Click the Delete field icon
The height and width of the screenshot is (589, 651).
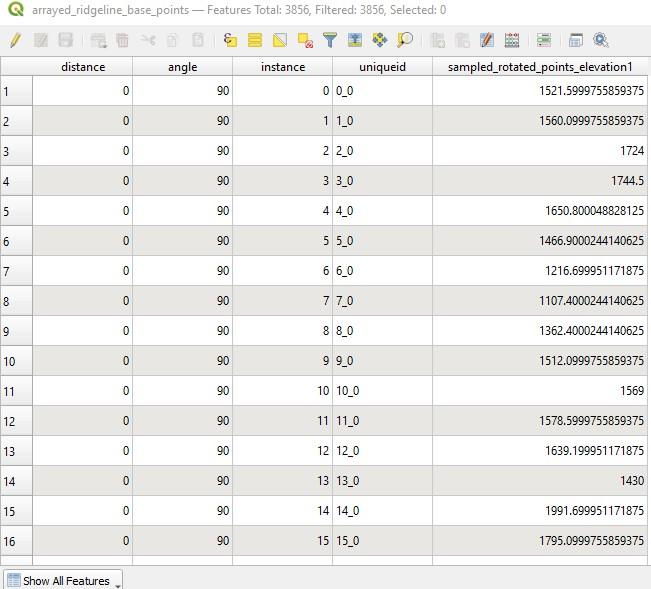463,40
